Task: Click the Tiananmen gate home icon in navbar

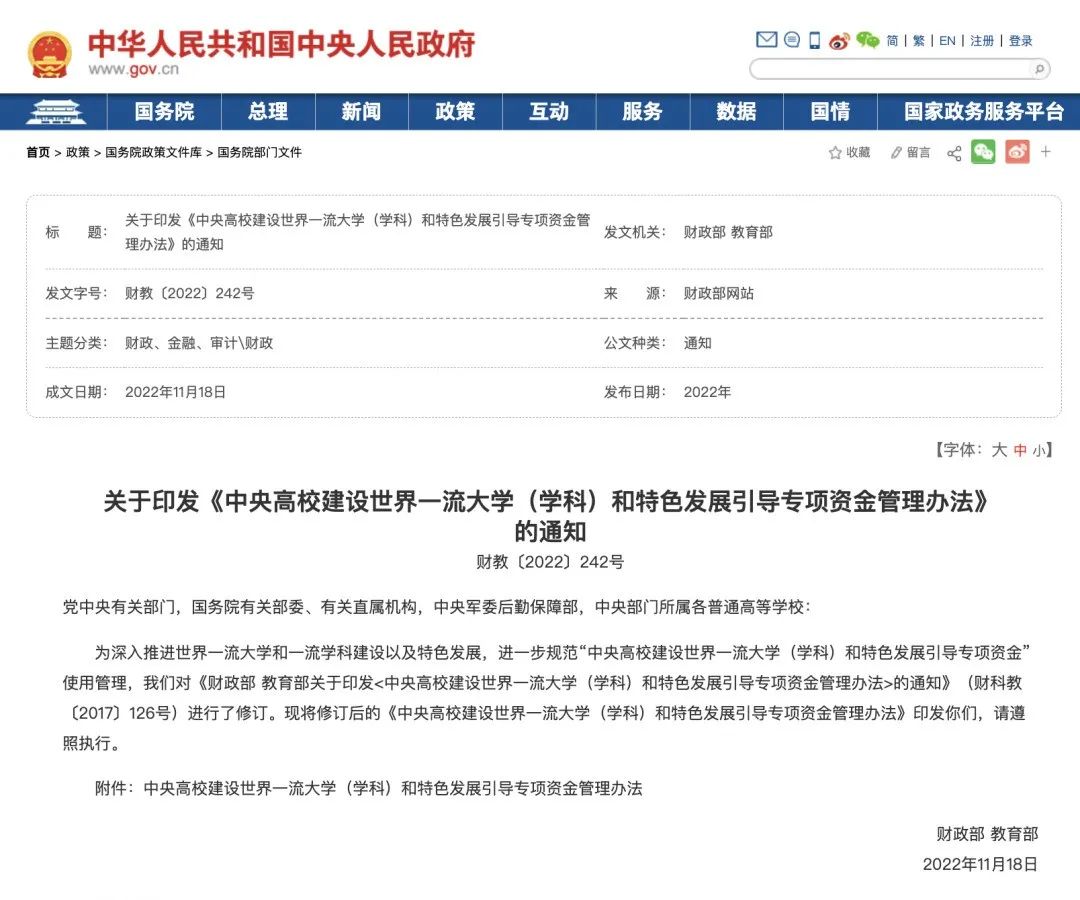Action: [x=56, y=112]
